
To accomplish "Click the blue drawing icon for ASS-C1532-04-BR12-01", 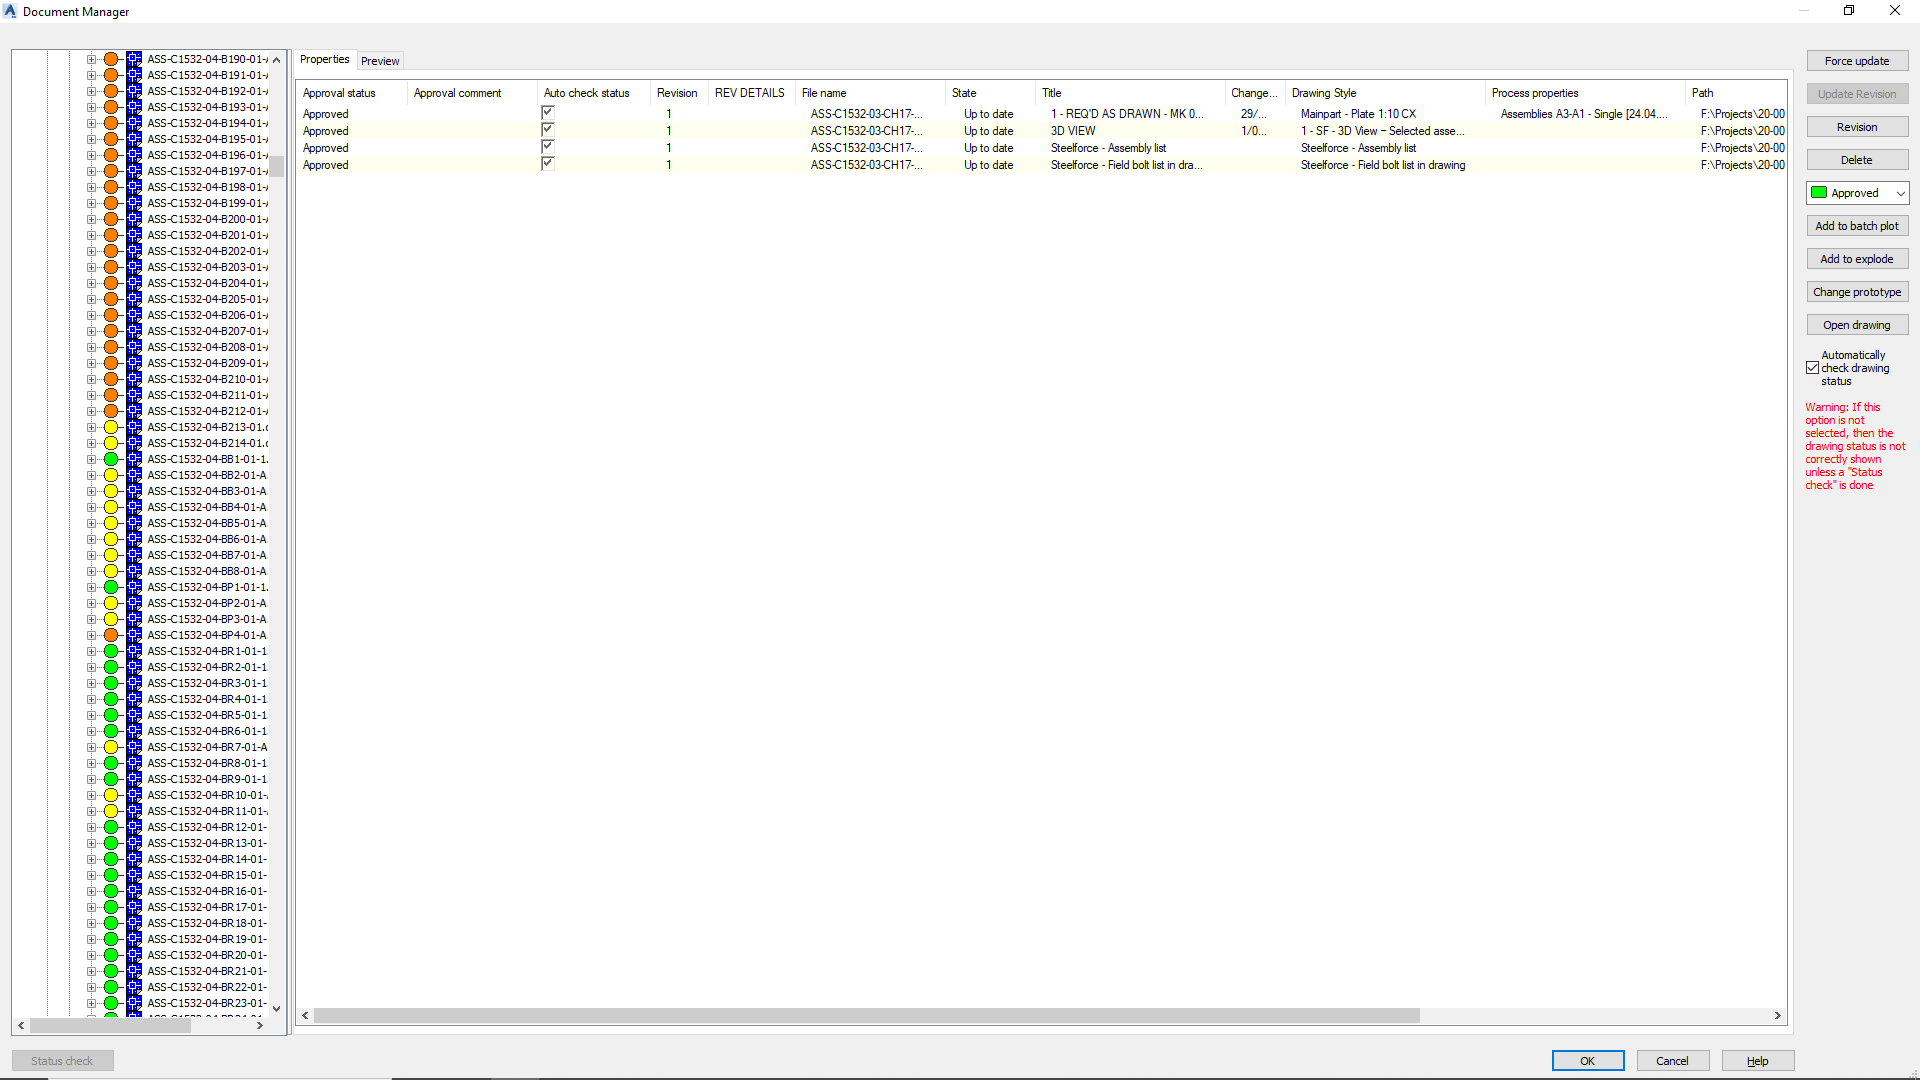I will coord(134,827).
